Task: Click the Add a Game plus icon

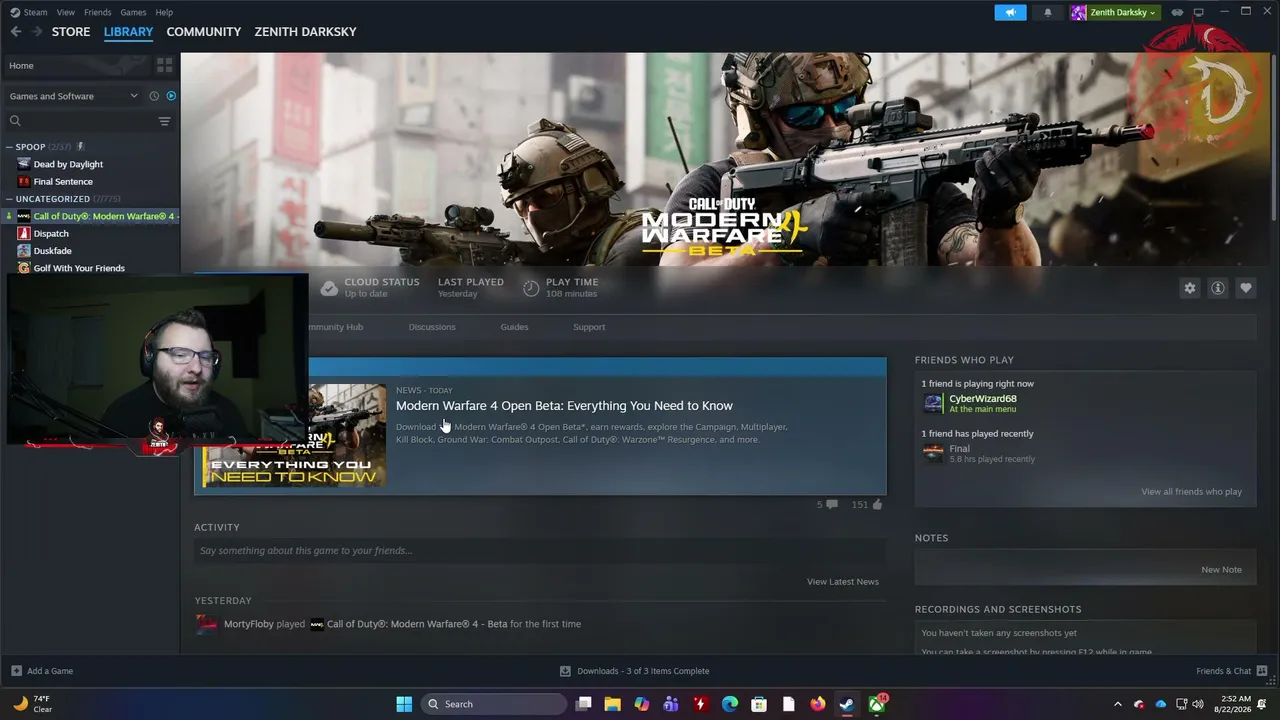Action: [16, 671]
